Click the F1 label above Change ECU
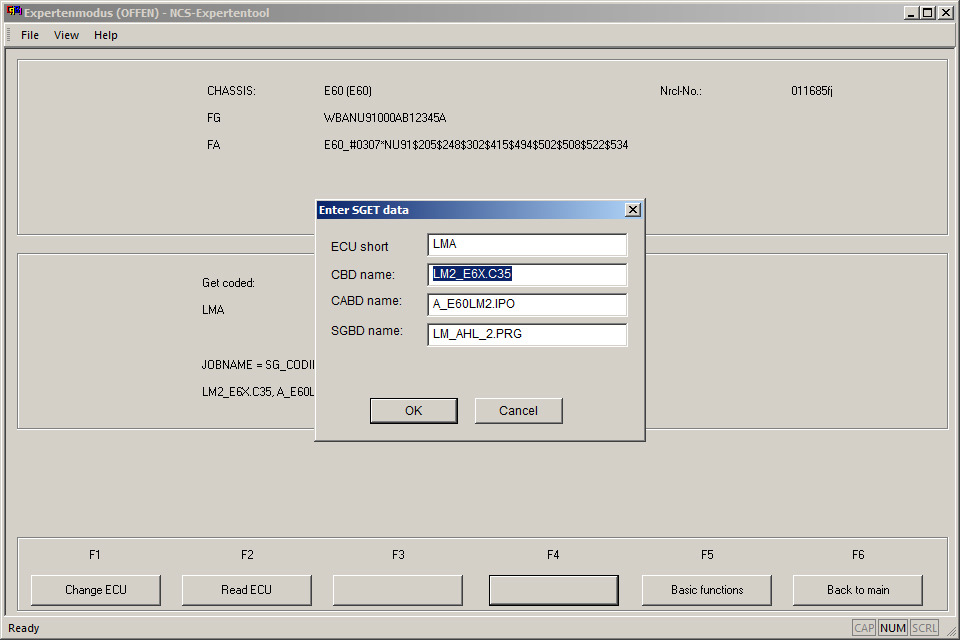Viewport: 960px width, 640px height. pyautogui.click(x=94, y=555)
